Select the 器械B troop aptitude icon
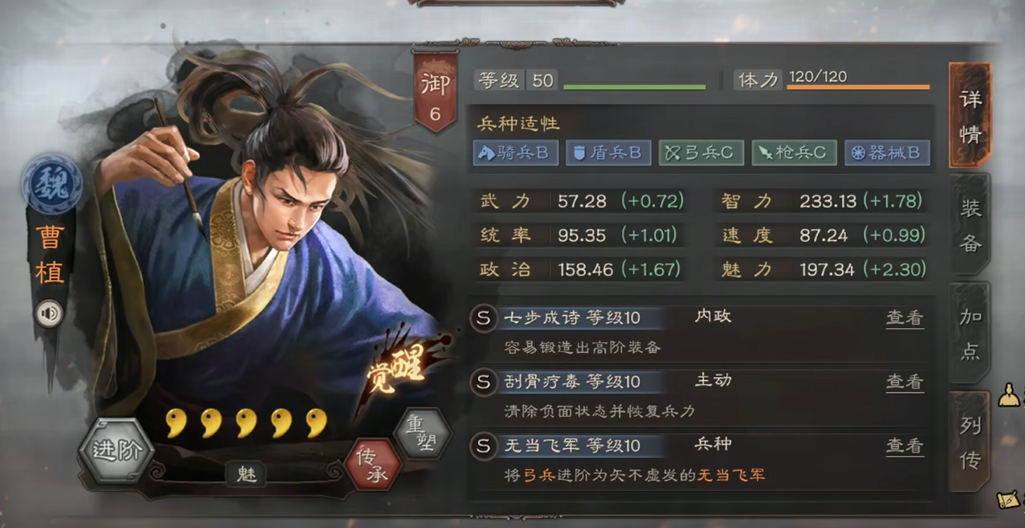 (887, 153)
